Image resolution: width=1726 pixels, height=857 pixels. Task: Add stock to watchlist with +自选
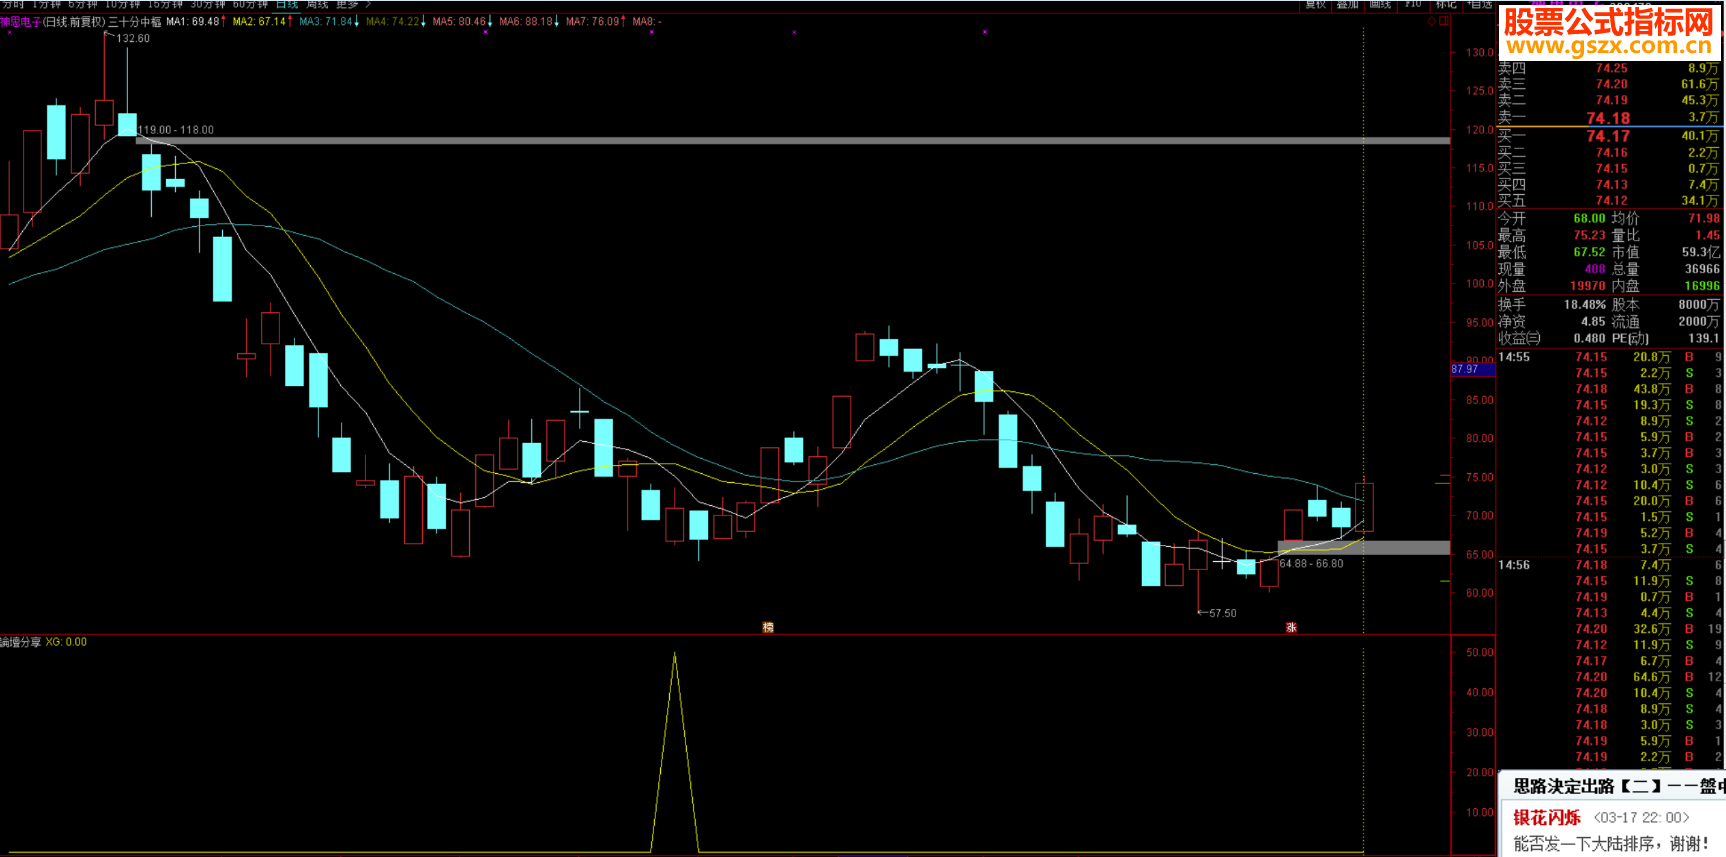(x=1479, y=4)
